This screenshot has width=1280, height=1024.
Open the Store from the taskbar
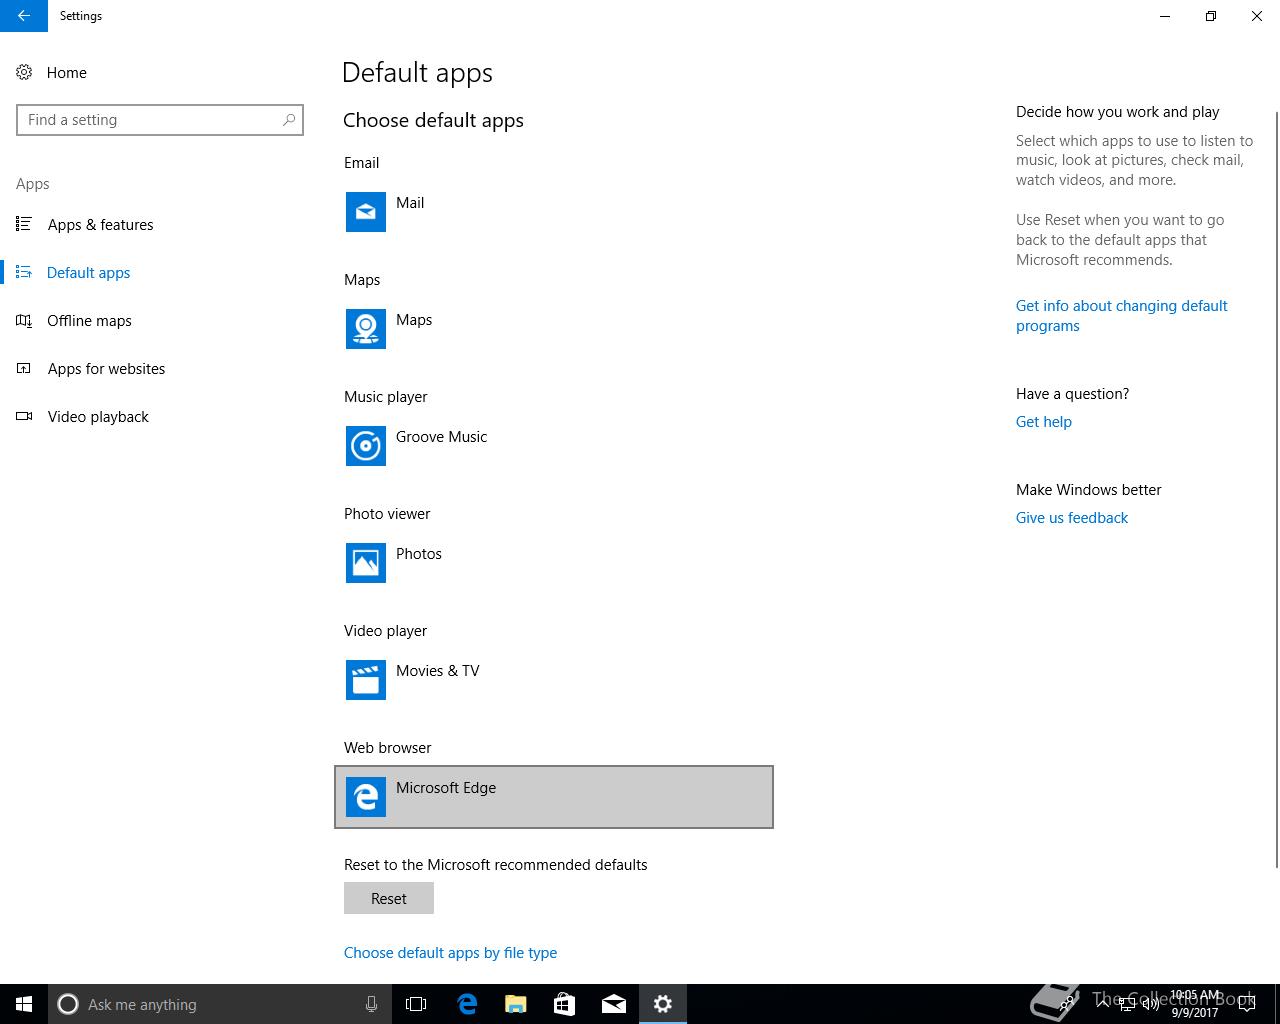pyautogui.click(x=564, y=1004)
